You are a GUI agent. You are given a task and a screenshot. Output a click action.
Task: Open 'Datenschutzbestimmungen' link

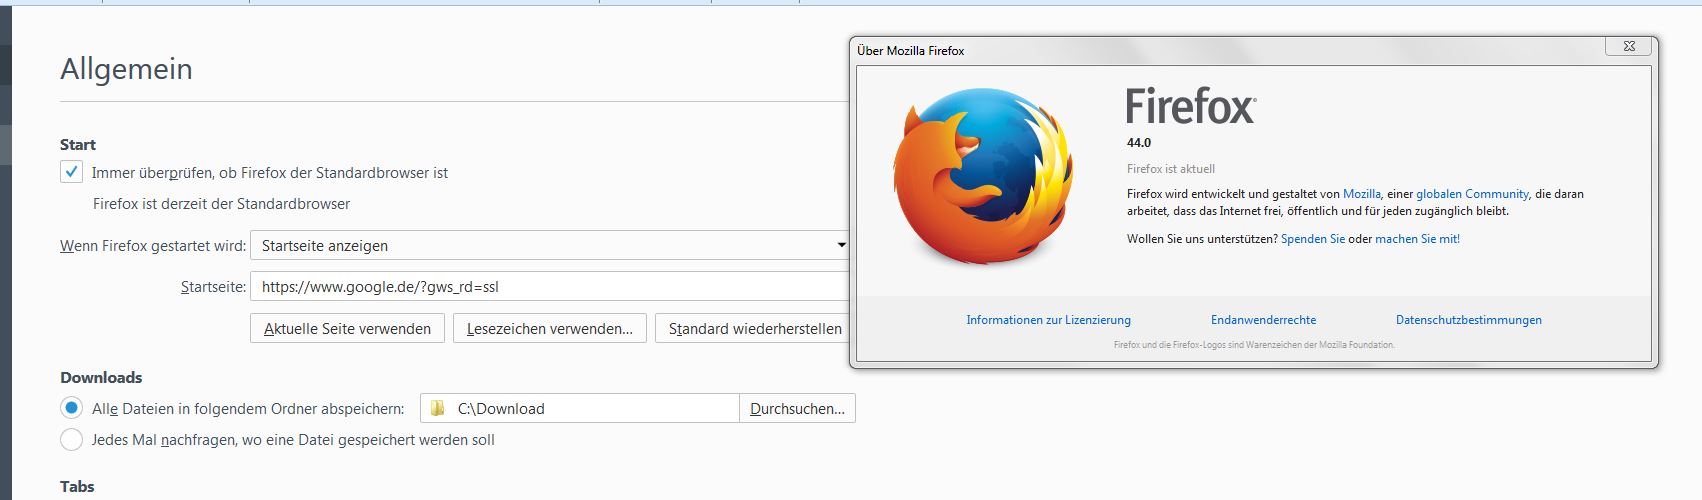click(1468, 320)
